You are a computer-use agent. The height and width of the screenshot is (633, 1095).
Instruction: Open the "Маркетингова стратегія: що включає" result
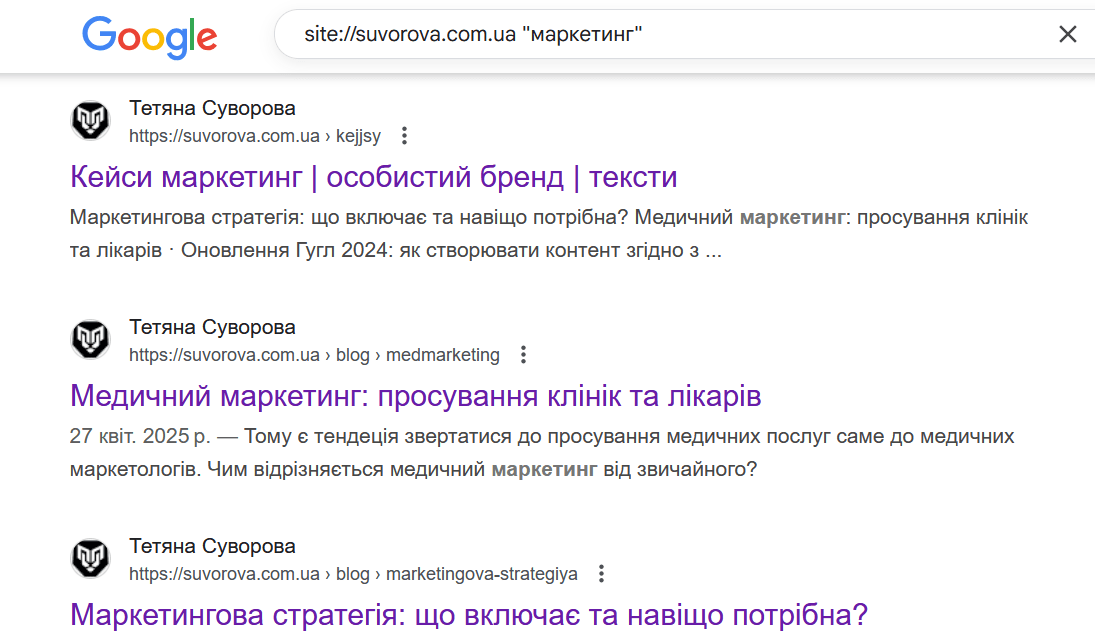coord(468,614)
